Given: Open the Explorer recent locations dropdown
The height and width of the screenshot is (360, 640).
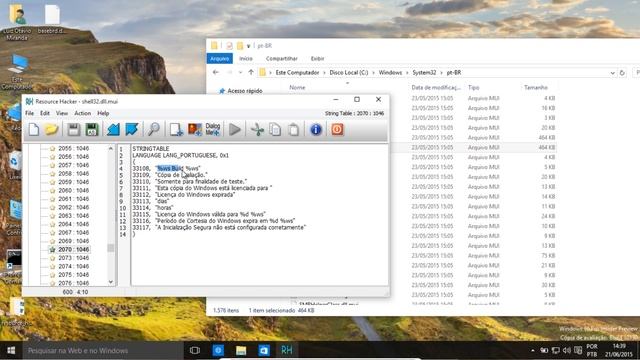Looking at the screenshot, I should click(240, 73).
